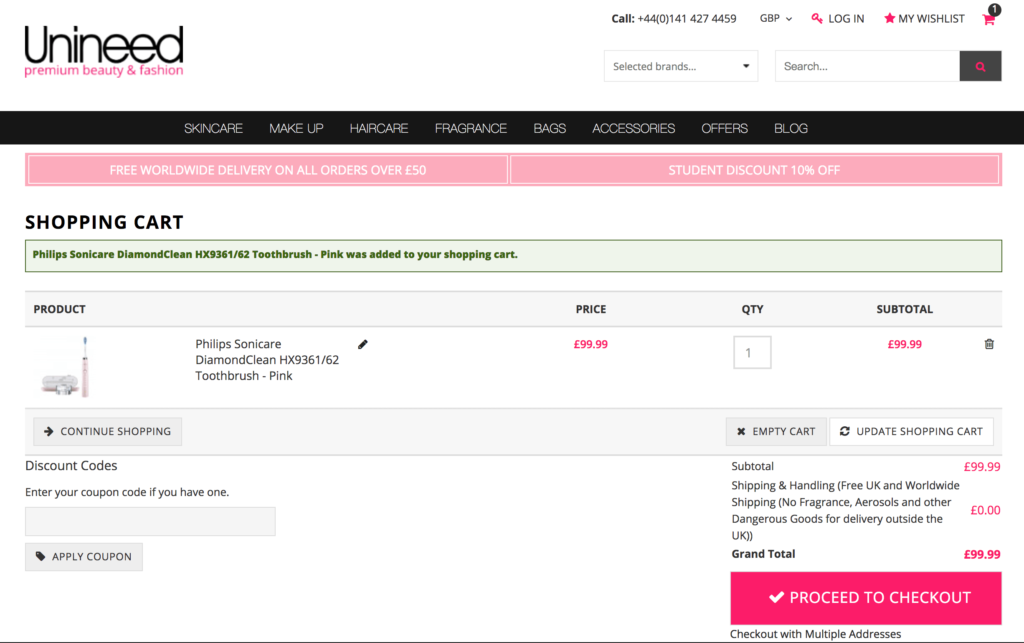Focus the search text field
The height and width of the screenshot is (643, 1024).
tap(867, 66)
